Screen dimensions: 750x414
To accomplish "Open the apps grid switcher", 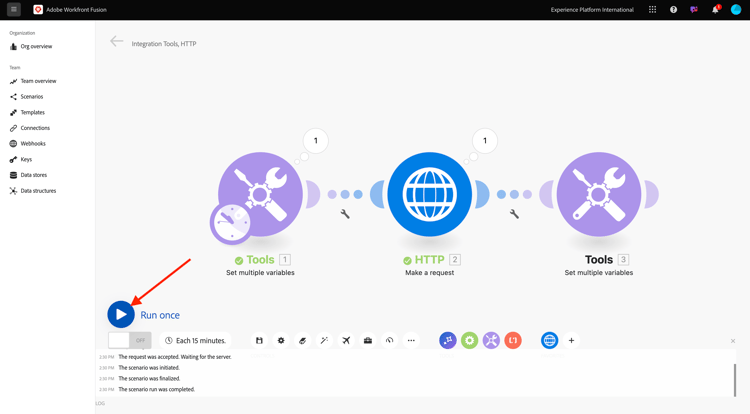I will pyautogui.click(x=652, y=10).
